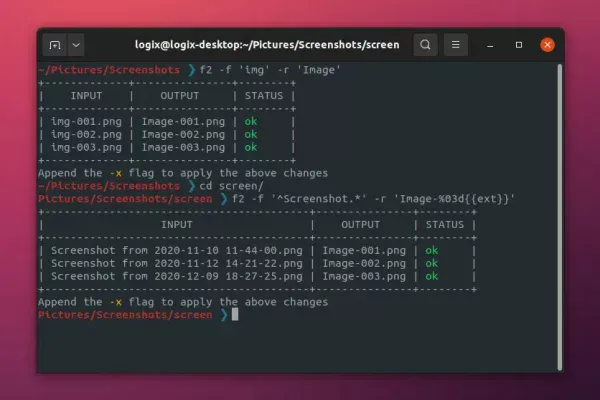This screenshot has height=400, width=600.
Task: Click Image-001.png output in second table
Action: point(364,251)
